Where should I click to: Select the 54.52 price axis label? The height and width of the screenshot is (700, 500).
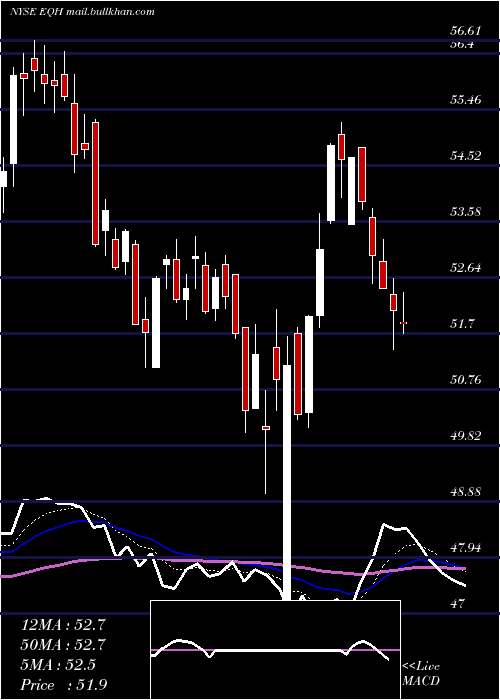(x=465, y=156)
